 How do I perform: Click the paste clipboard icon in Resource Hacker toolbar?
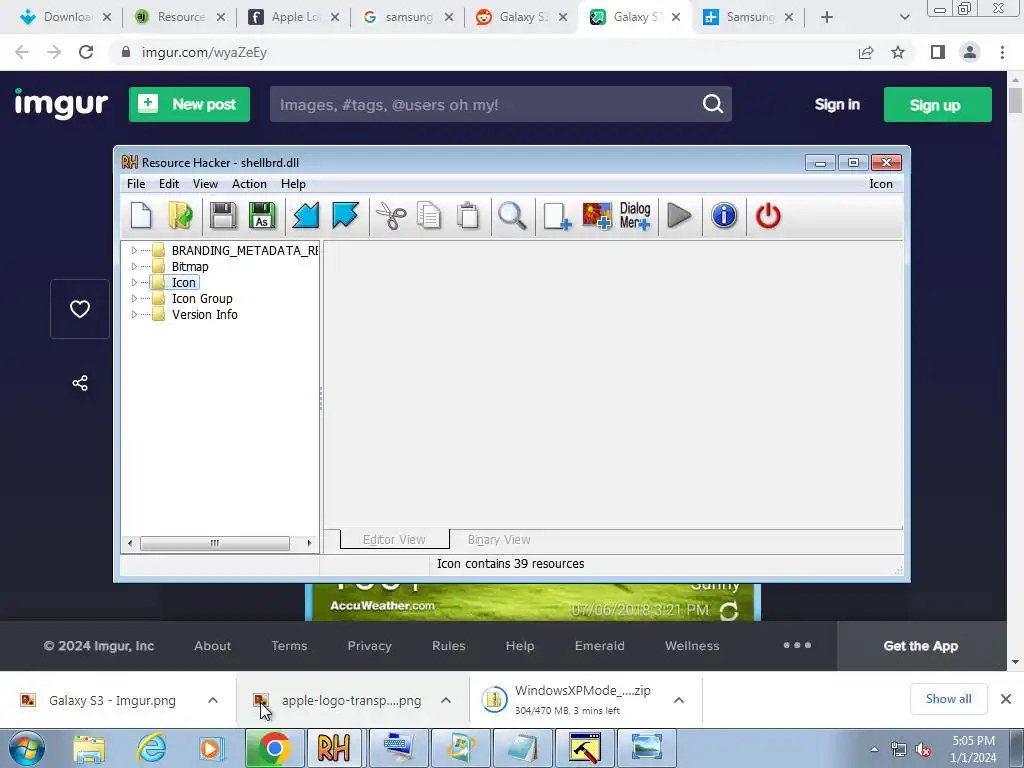point(468,216)
